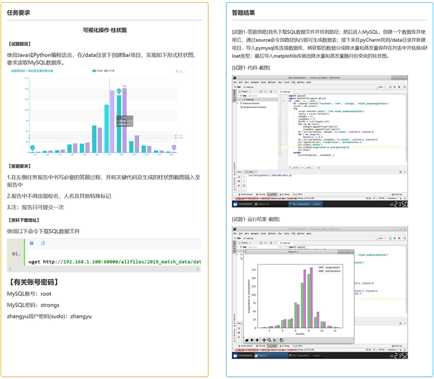This screenshot has width=434, height=379.
Task: Click the 'zhangyu用户密码(sudo)：zhangyu' line
Action: tap(49, 316)
